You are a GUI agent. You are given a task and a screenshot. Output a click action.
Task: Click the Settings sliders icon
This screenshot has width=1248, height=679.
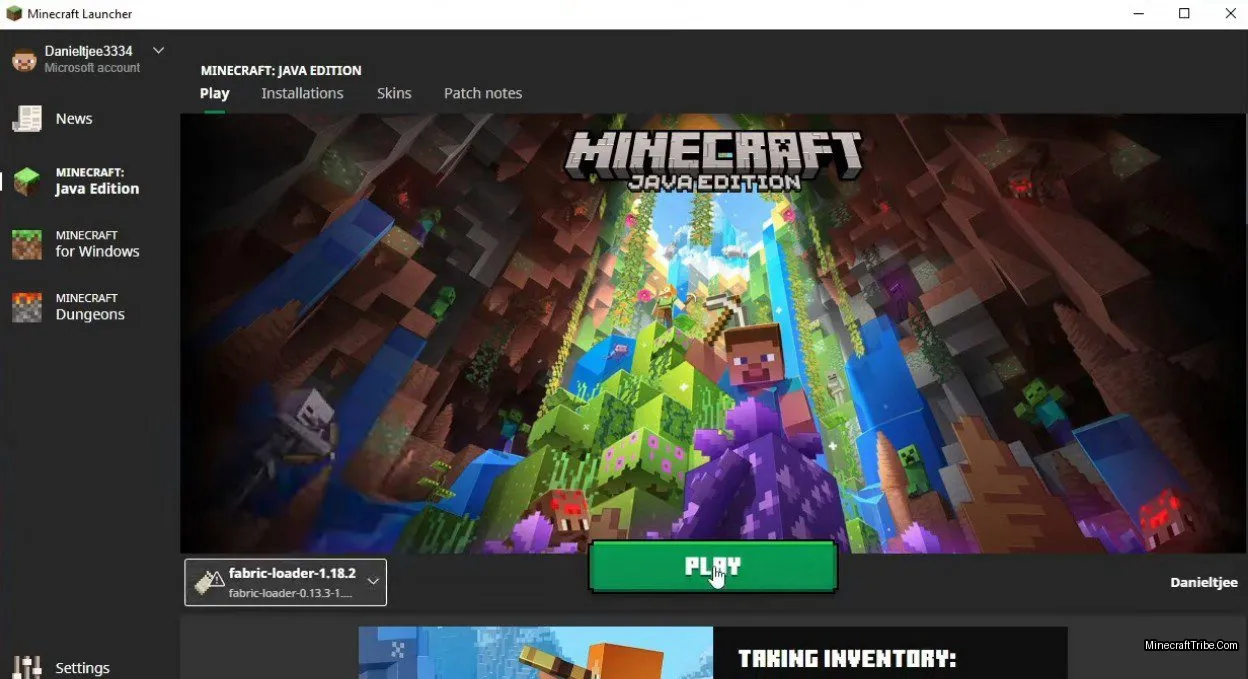27,667
